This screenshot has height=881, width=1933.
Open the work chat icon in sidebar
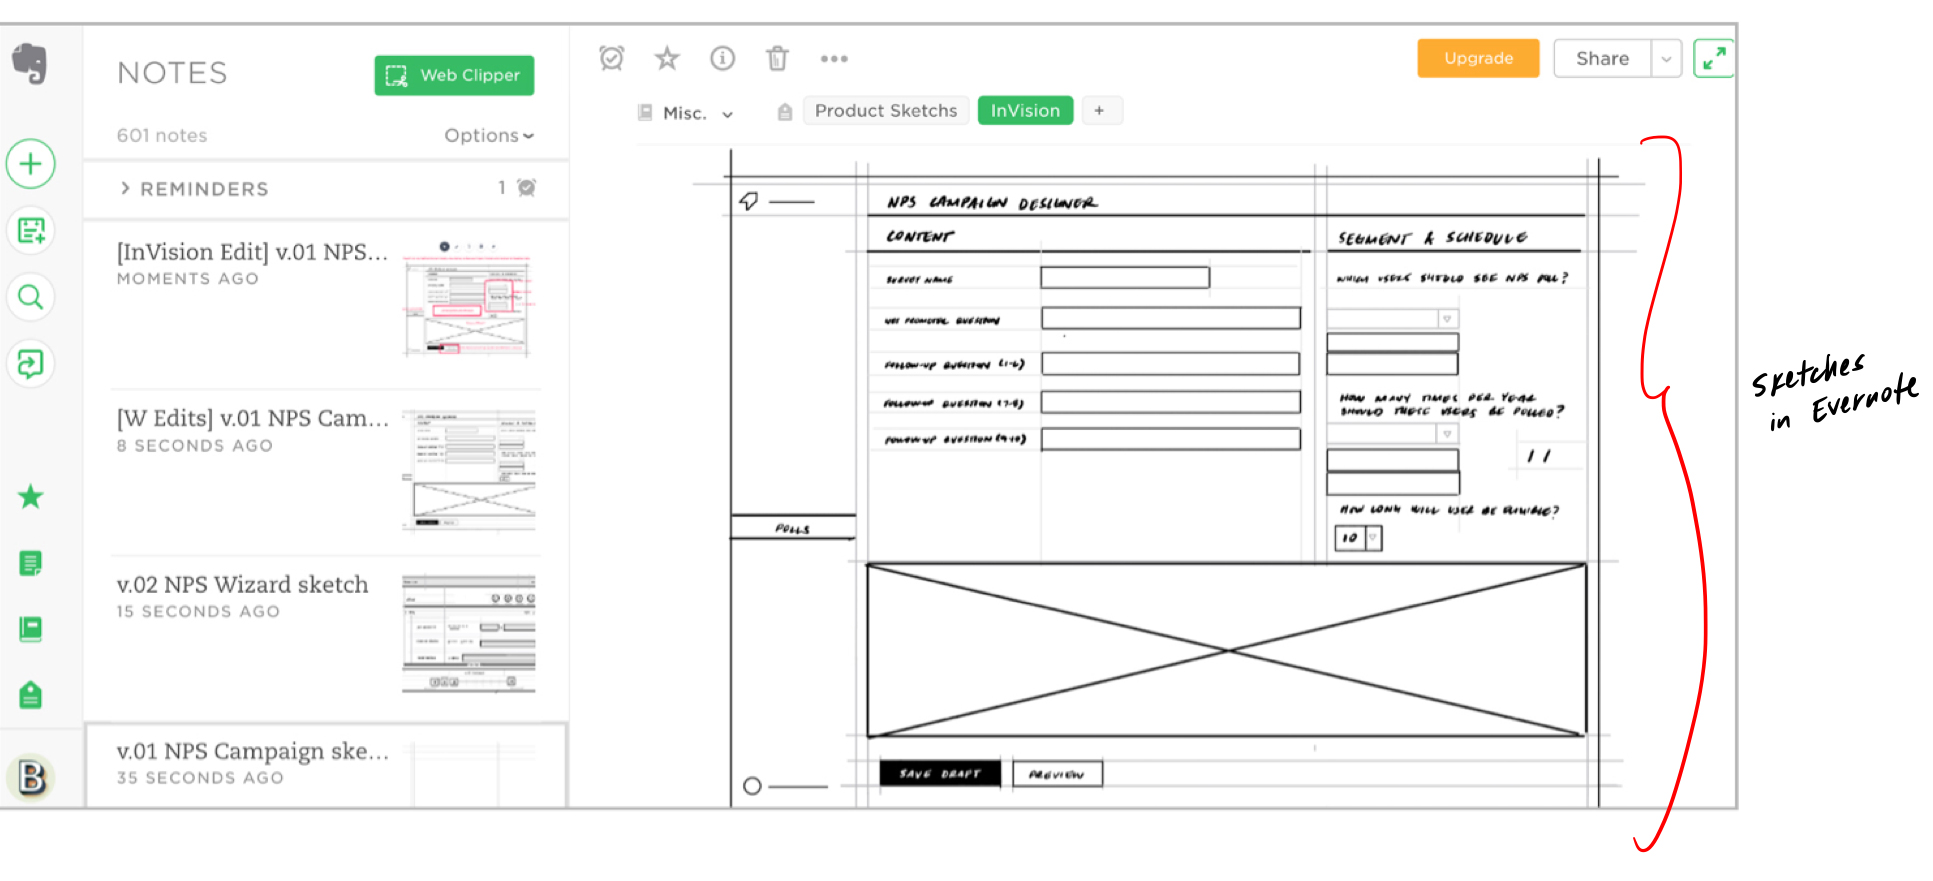point(31,363)
